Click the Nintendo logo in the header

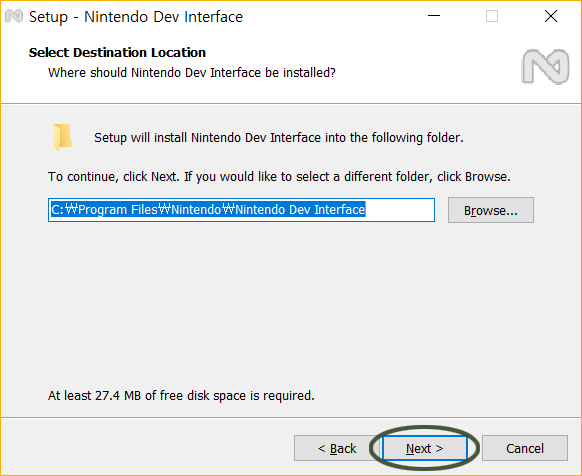545,67
